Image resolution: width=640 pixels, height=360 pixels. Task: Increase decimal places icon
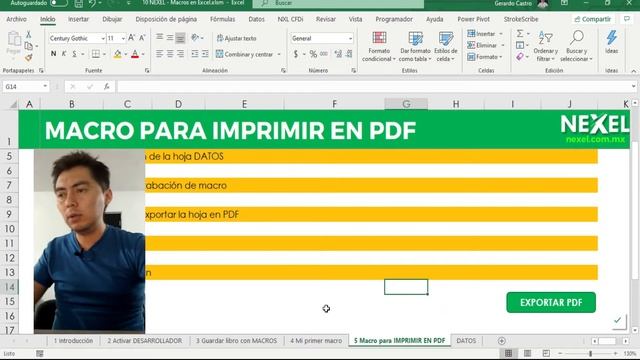click(338, 54)
